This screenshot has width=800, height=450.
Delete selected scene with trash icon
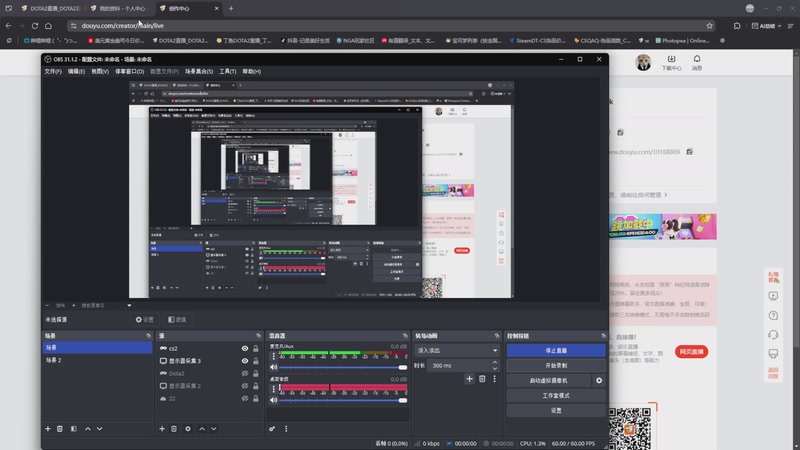pyautogui.click(x=60, y=429)
